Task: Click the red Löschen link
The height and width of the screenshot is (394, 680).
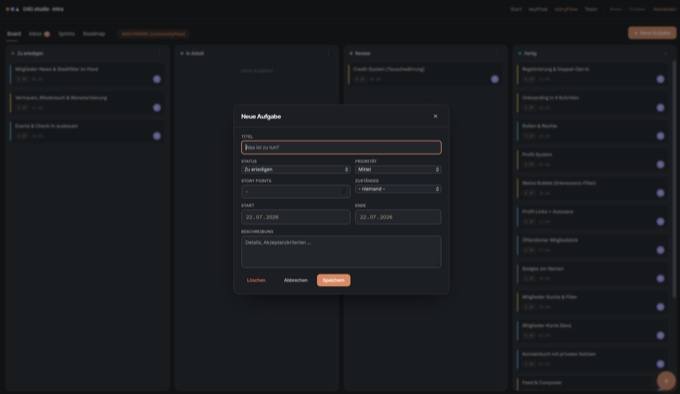Action: pyautogui.click(x=256, y=280)
